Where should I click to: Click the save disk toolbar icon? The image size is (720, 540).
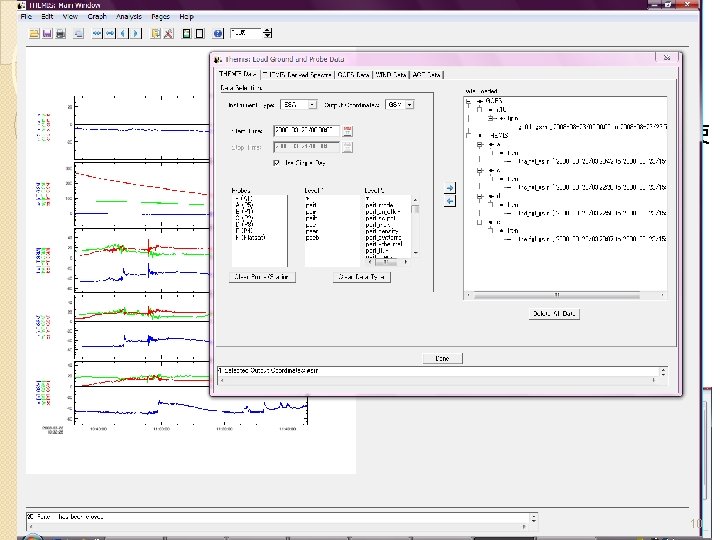click(46, 33)
